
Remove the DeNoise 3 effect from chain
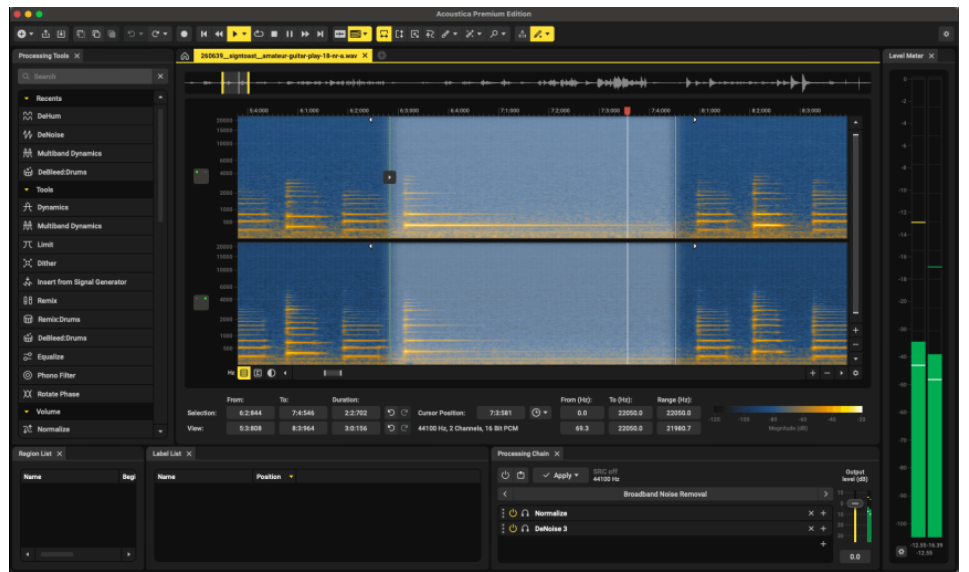(x=811, y=529)
